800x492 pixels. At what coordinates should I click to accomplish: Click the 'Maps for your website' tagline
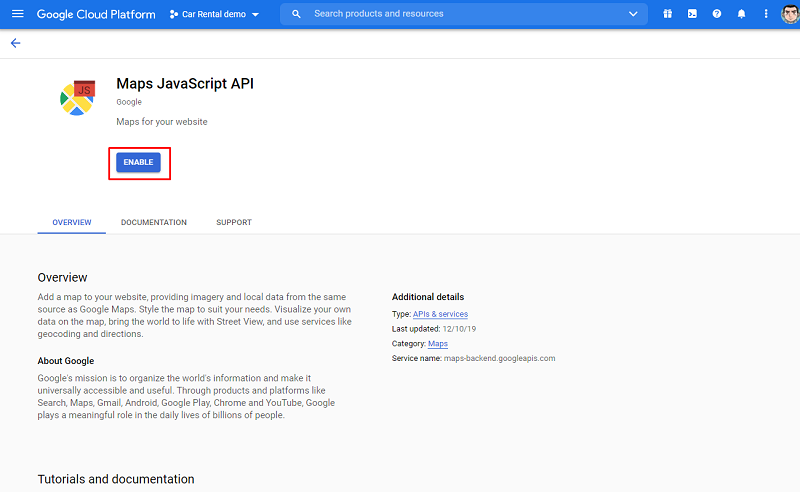[162, 122]
